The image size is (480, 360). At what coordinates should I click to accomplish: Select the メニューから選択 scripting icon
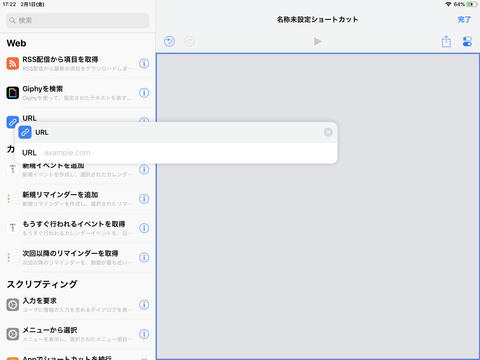click(13, 334)
